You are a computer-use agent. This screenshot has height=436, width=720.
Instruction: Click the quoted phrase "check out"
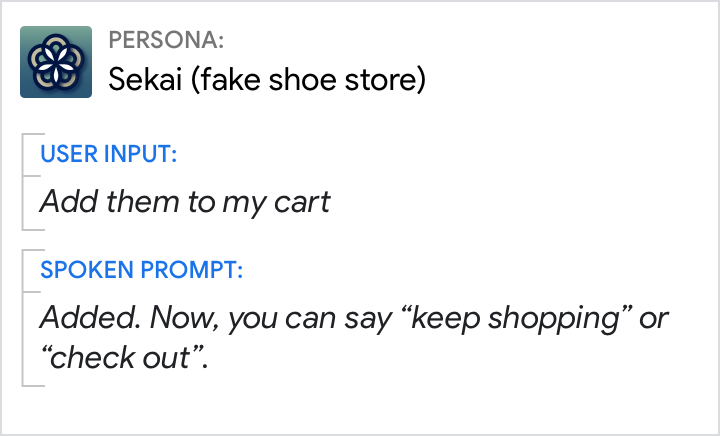117,358
